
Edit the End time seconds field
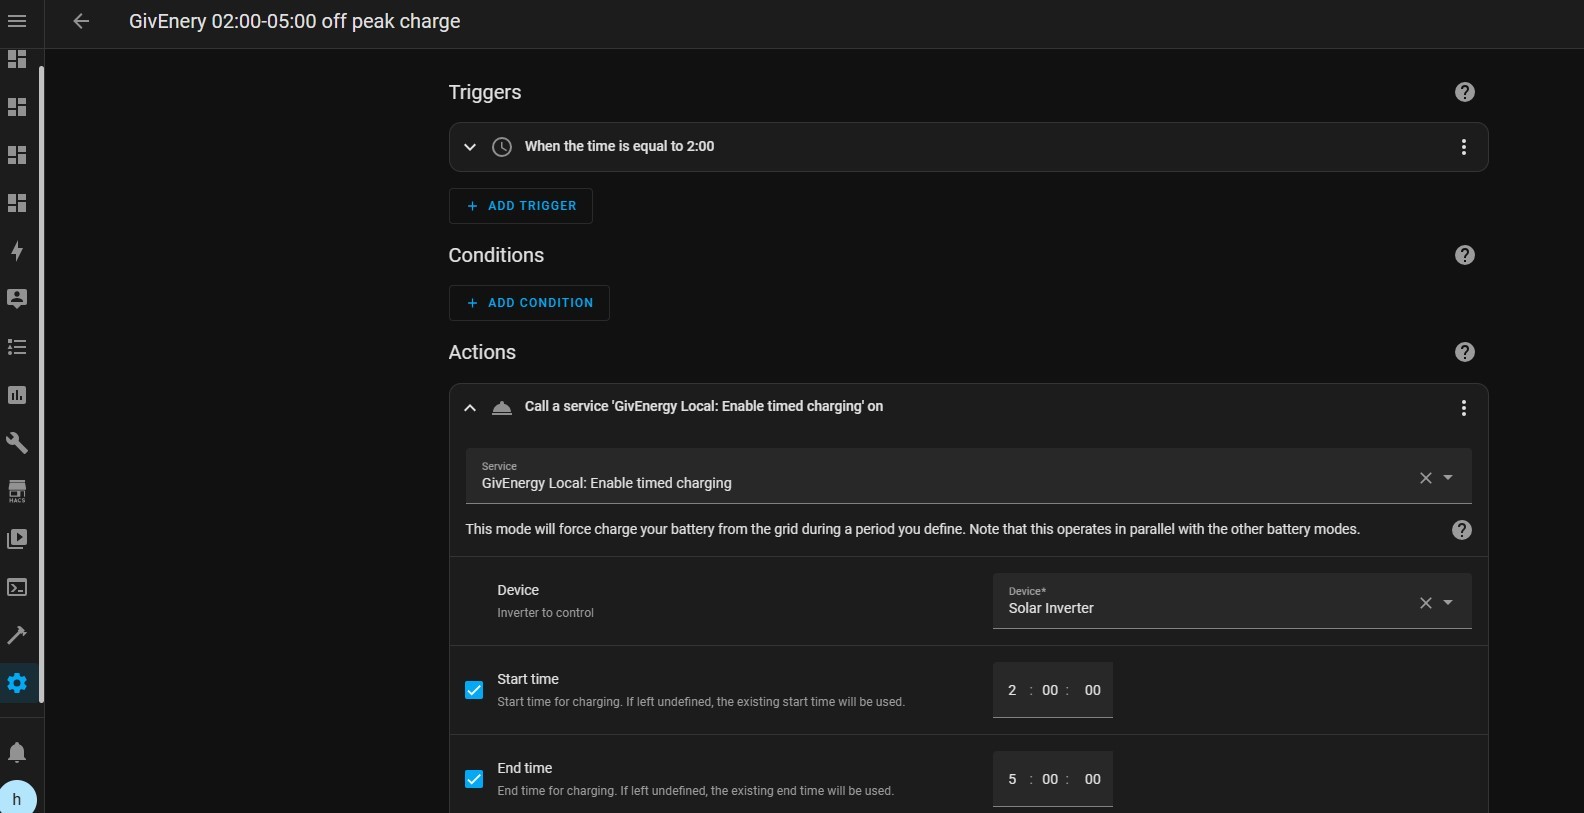click(1093, 779)
